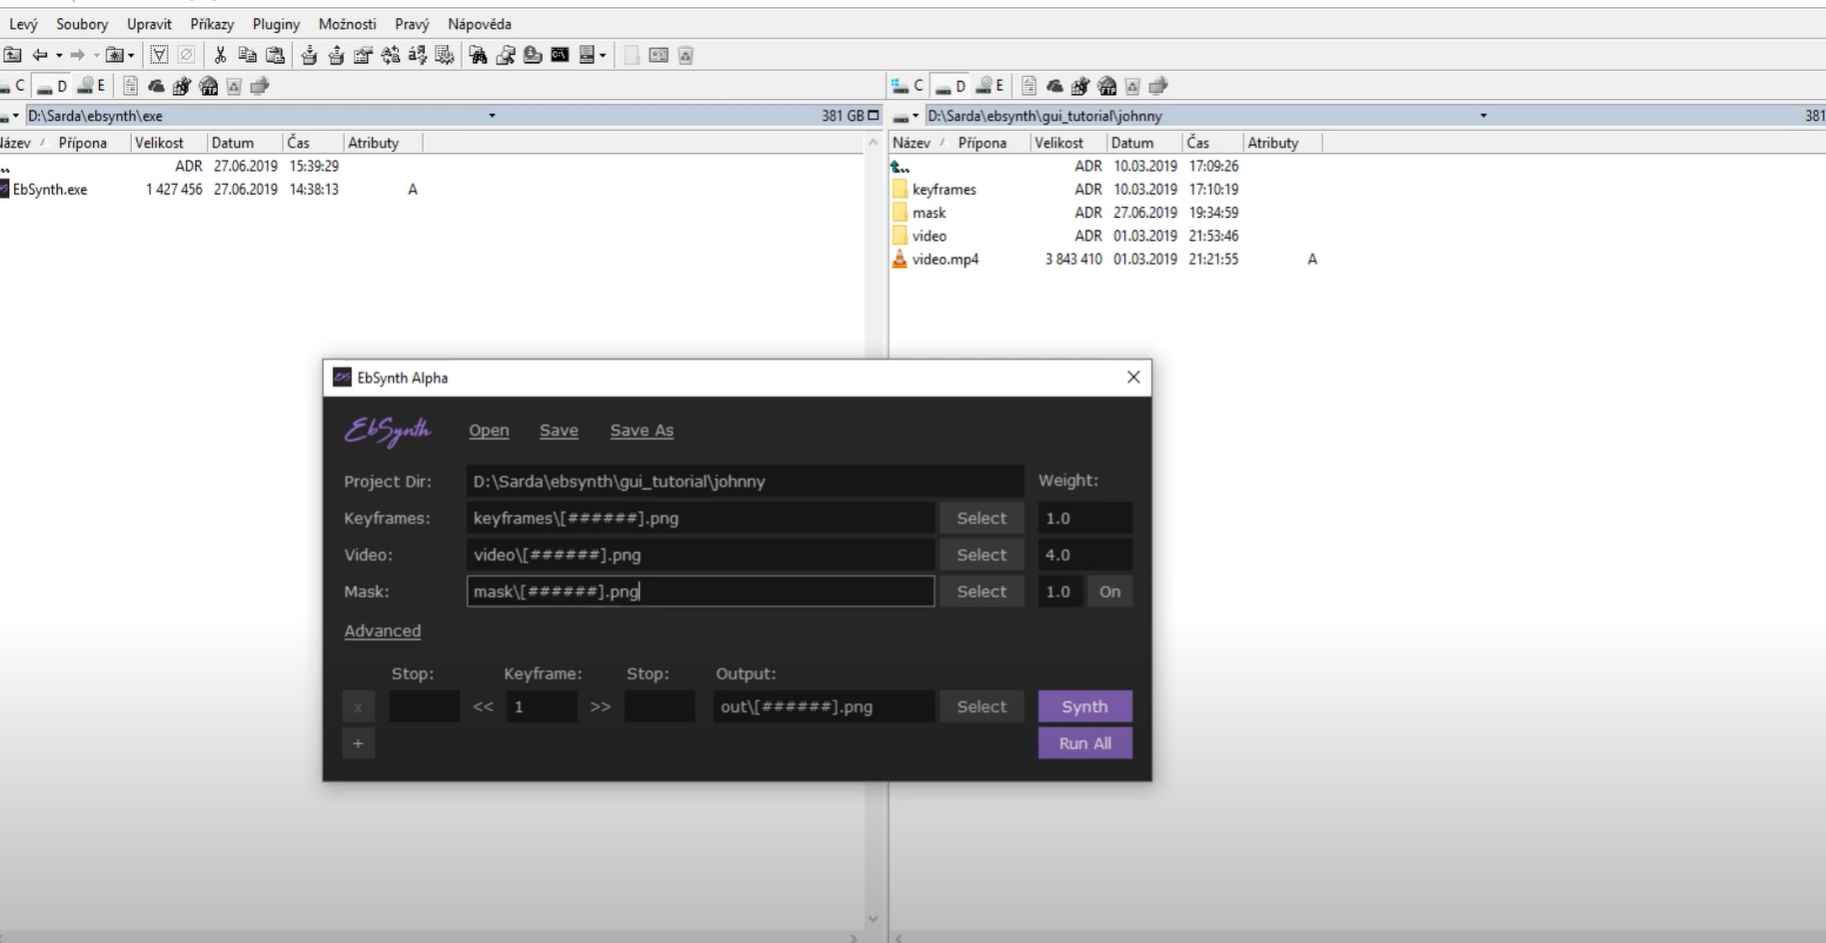Click the Output path input field
This screenshot has width=1826, height=943.
[823, 707]
